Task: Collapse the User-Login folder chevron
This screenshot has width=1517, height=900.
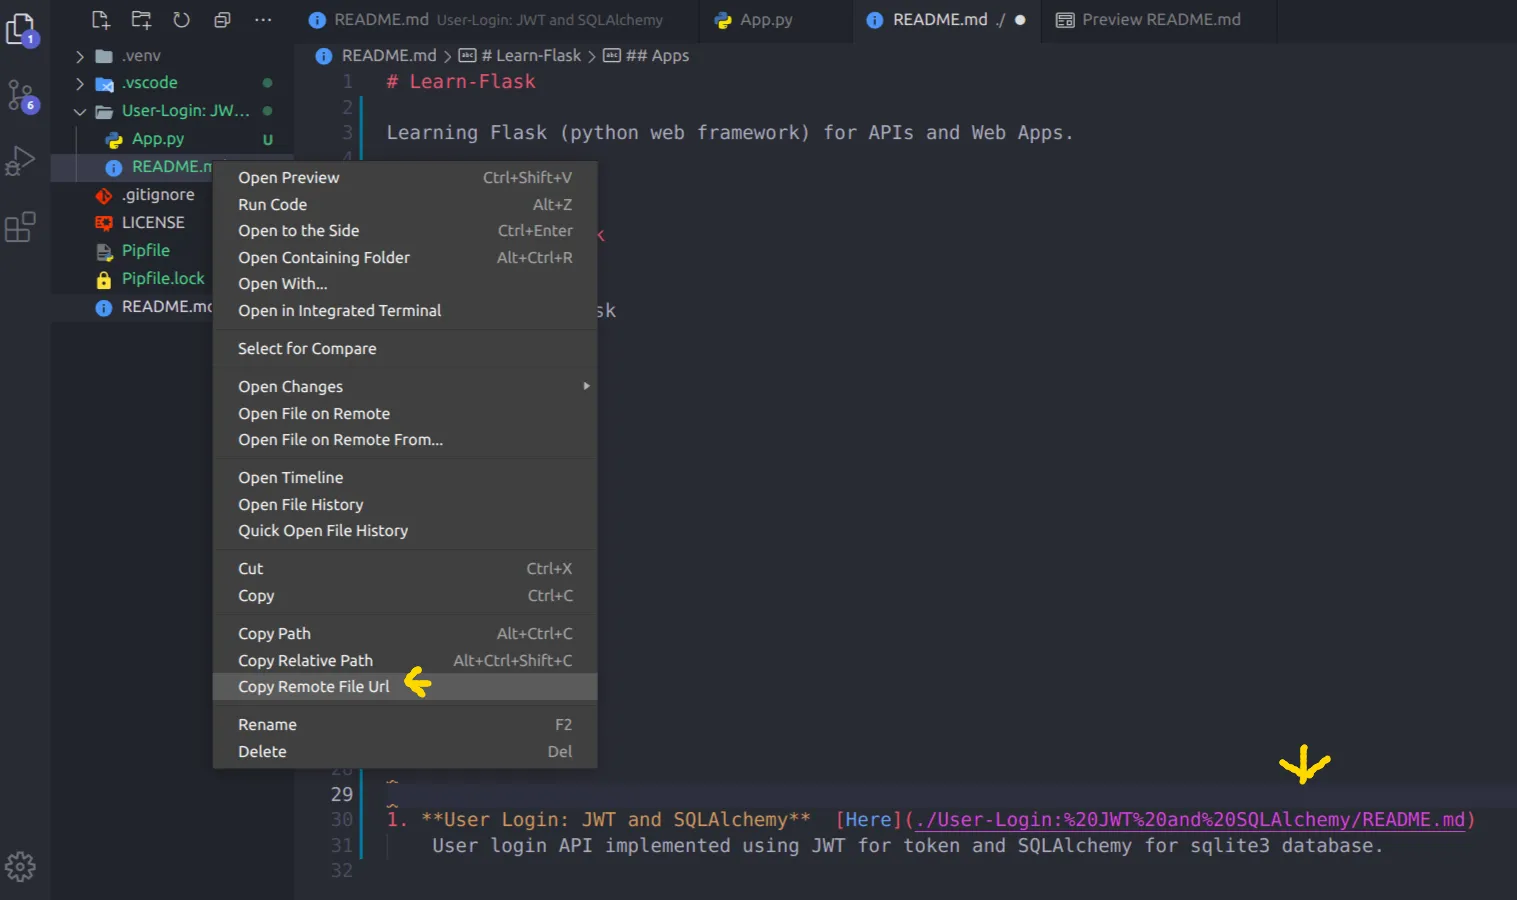Action: [x=80, y=112]
